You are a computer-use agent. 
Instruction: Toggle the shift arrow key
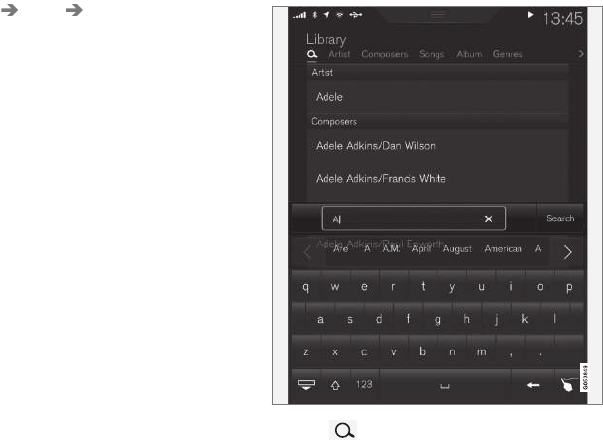tap(335, 385)
